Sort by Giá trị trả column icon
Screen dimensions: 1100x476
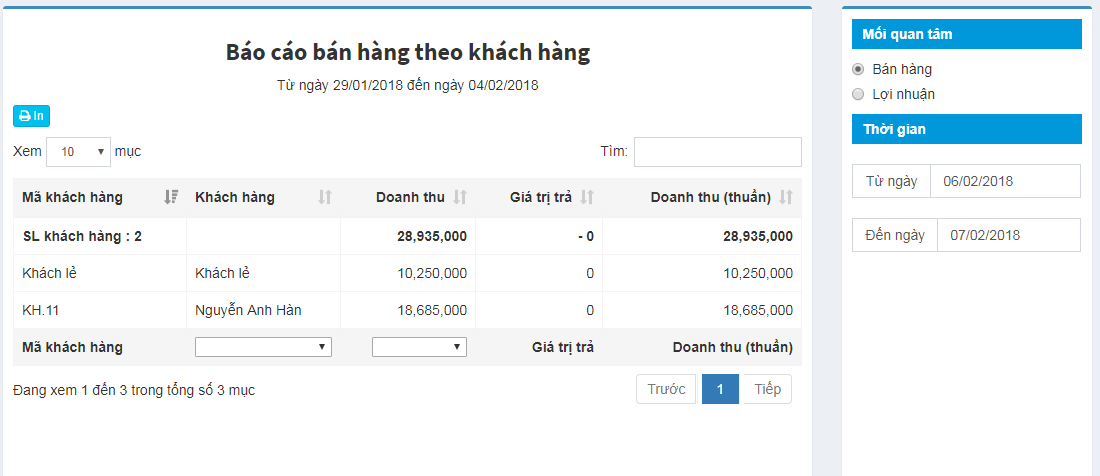(586, 198)
